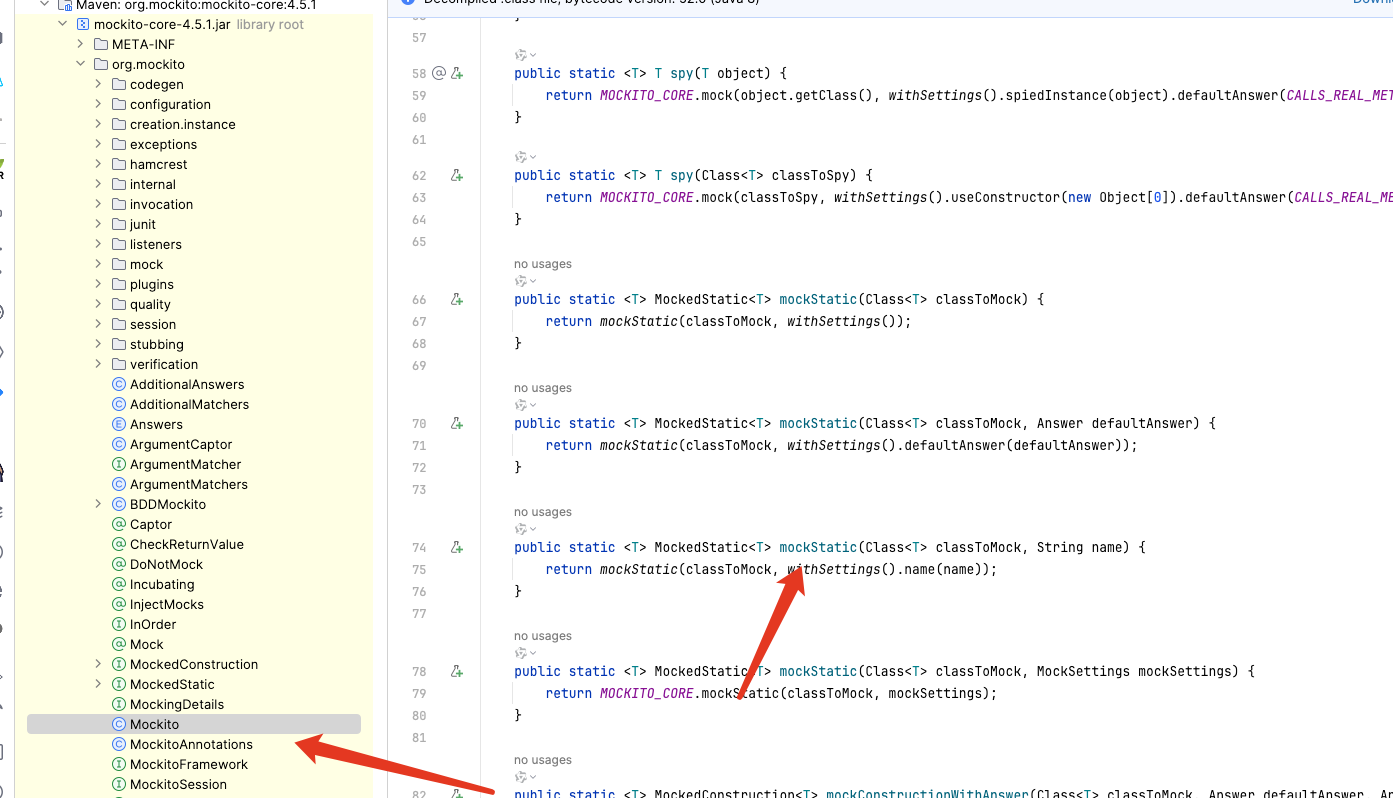Screen dimensions: 1393x798
Task: Click the Captor annotation icon
Action: click(x=119, y=524)
